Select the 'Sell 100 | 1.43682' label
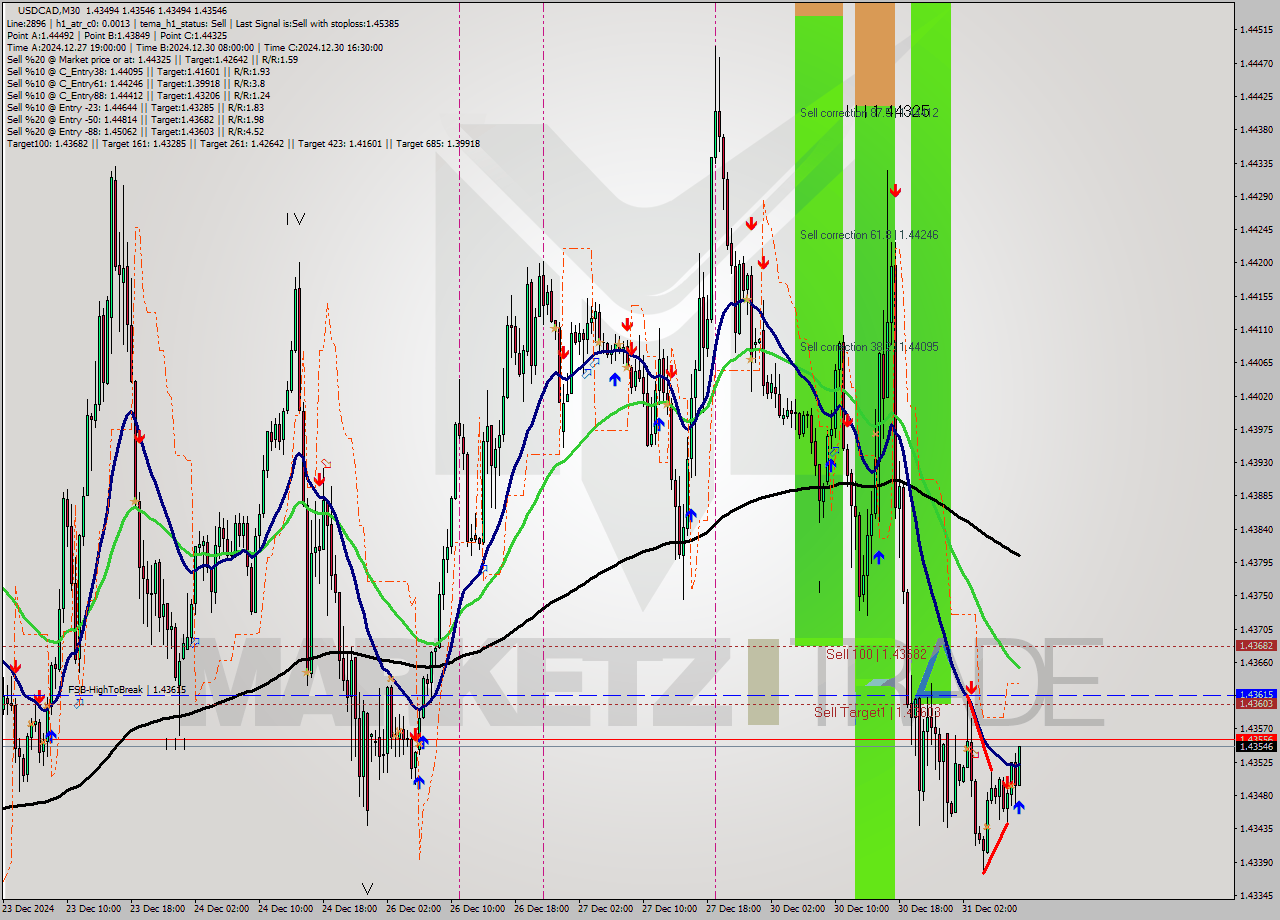Screen dimensions: 1280x920 pos(876,654)
